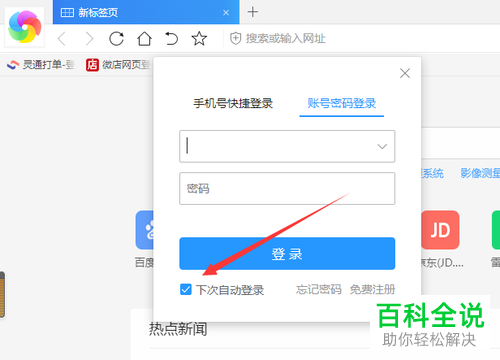Open the 免费注册 link
Screen dimensions: 500x360
[372, 289]
